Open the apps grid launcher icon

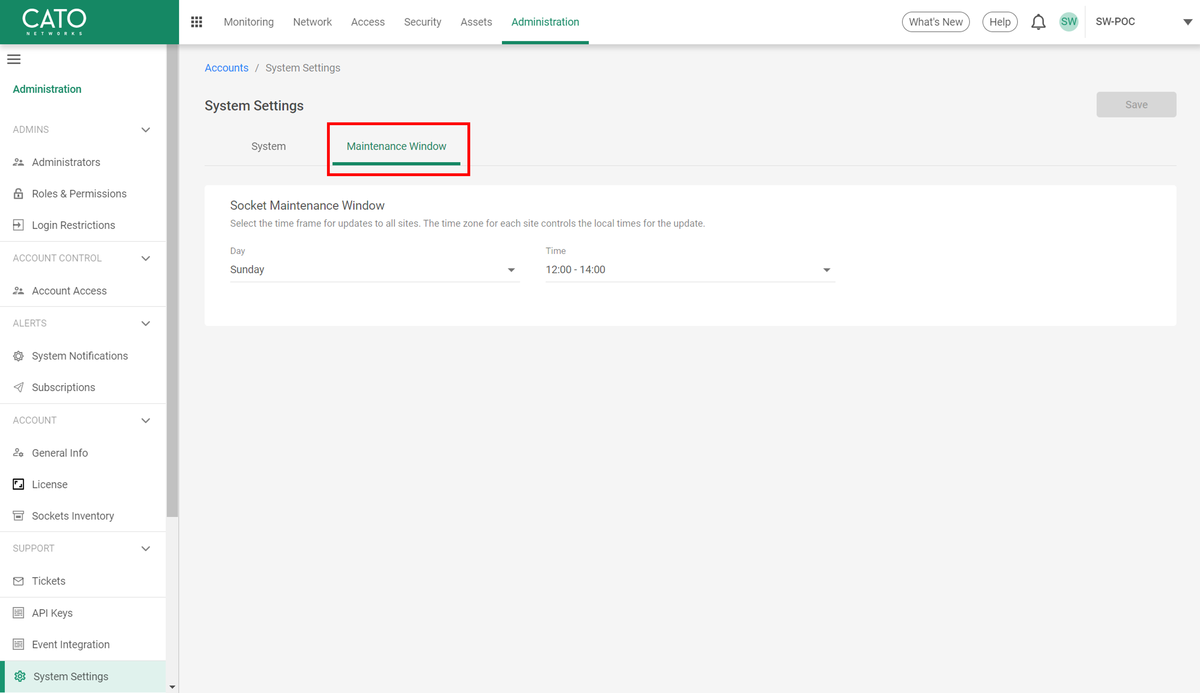pos(196,22)
